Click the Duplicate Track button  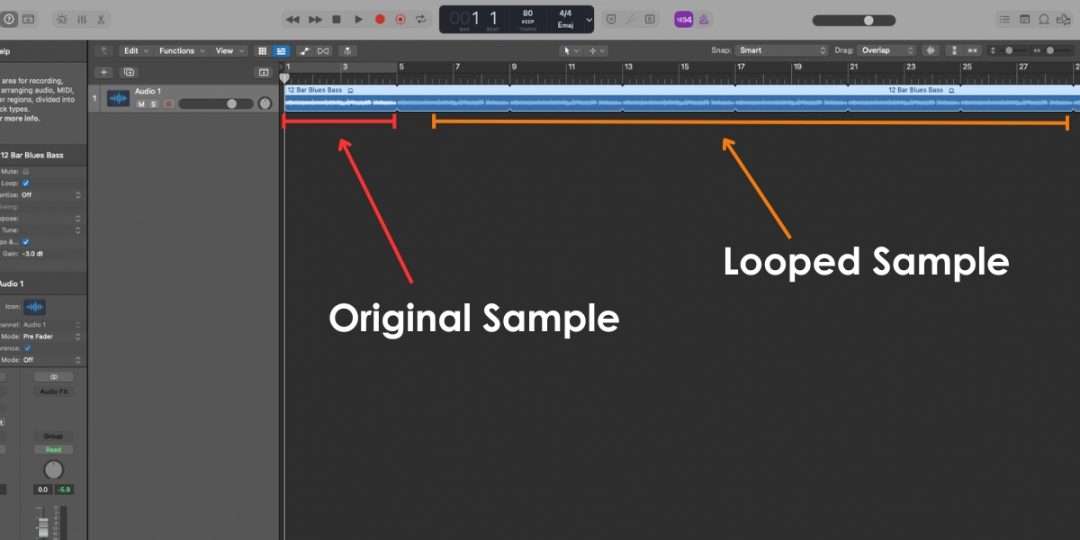[x=129, y=72]
